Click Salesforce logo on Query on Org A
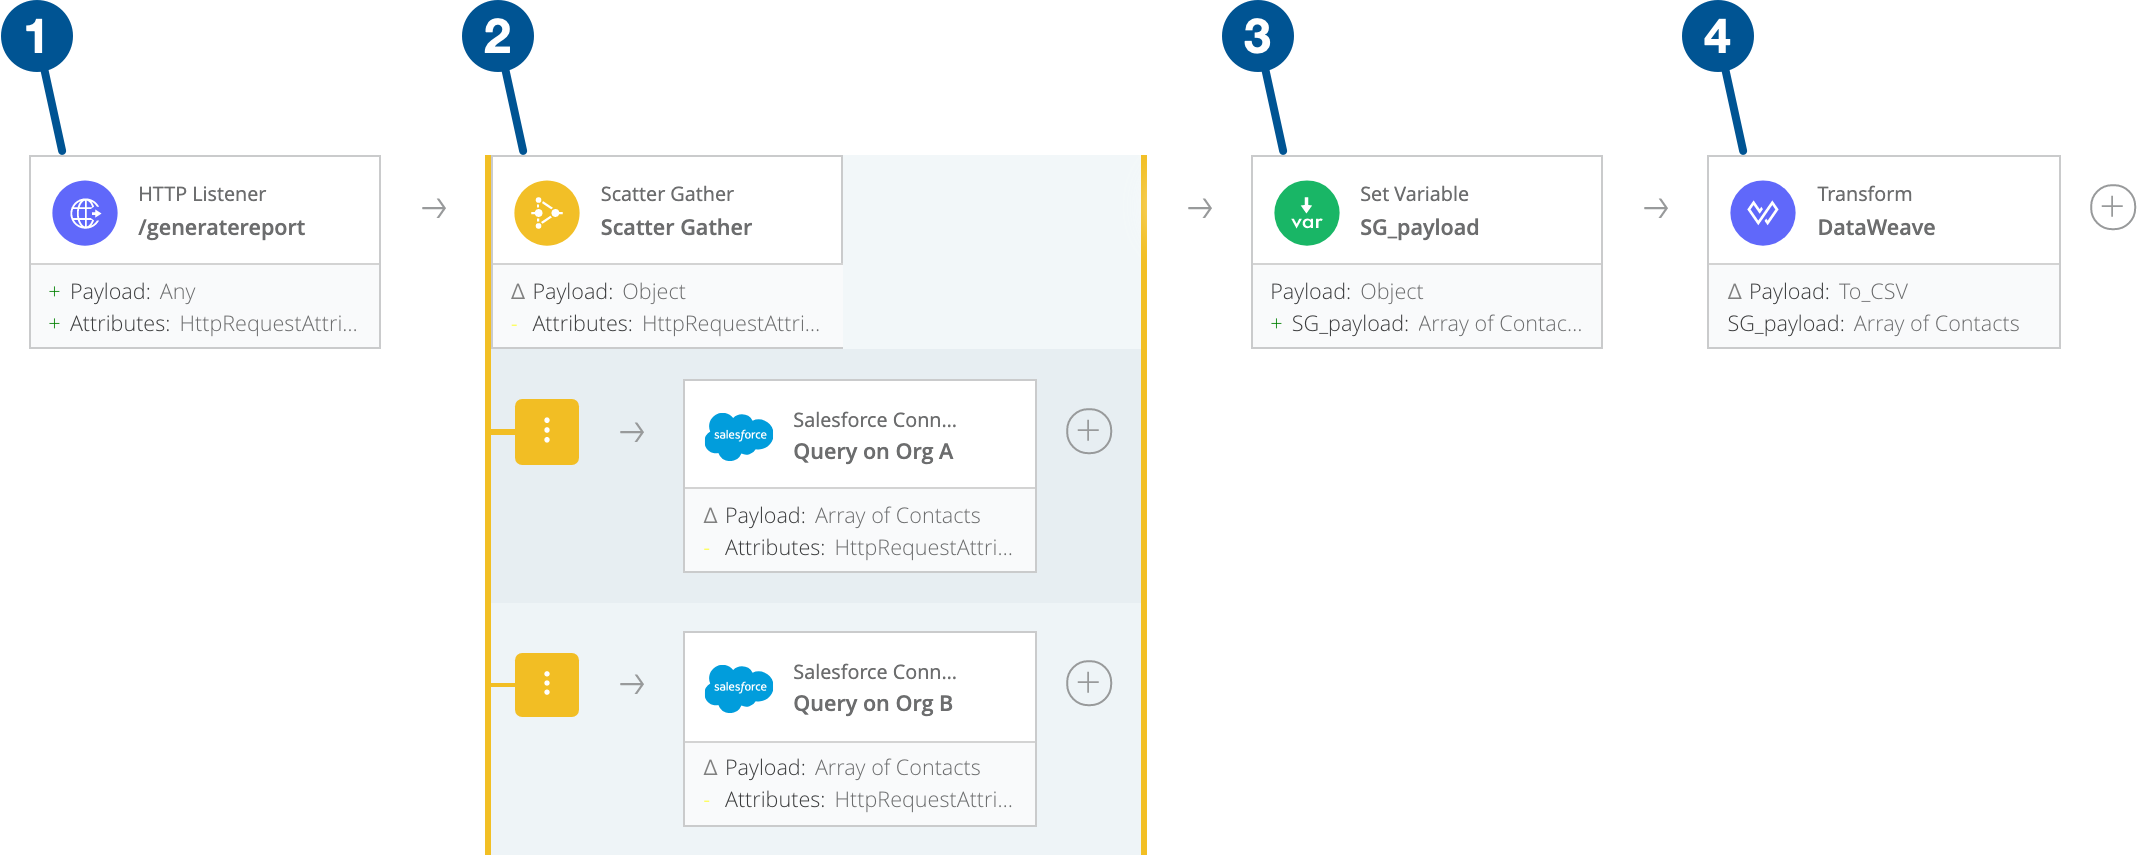 click(739, 436)
